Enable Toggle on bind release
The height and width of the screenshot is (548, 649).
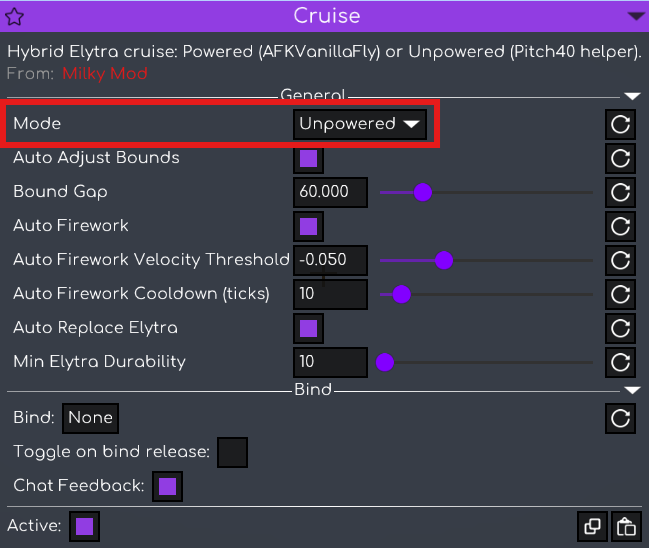point(232,452)
